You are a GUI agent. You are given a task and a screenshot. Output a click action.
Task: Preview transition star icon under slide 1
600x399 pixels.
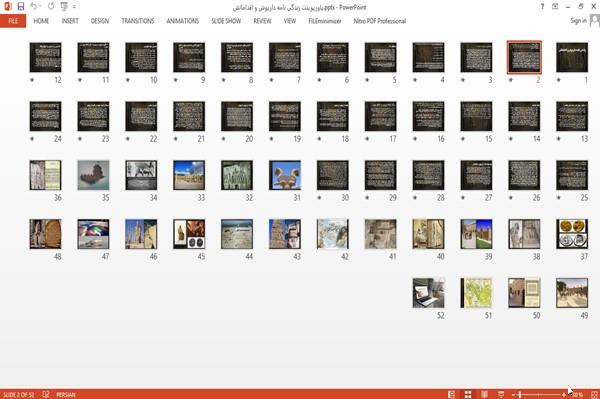(x=558, y=80)
